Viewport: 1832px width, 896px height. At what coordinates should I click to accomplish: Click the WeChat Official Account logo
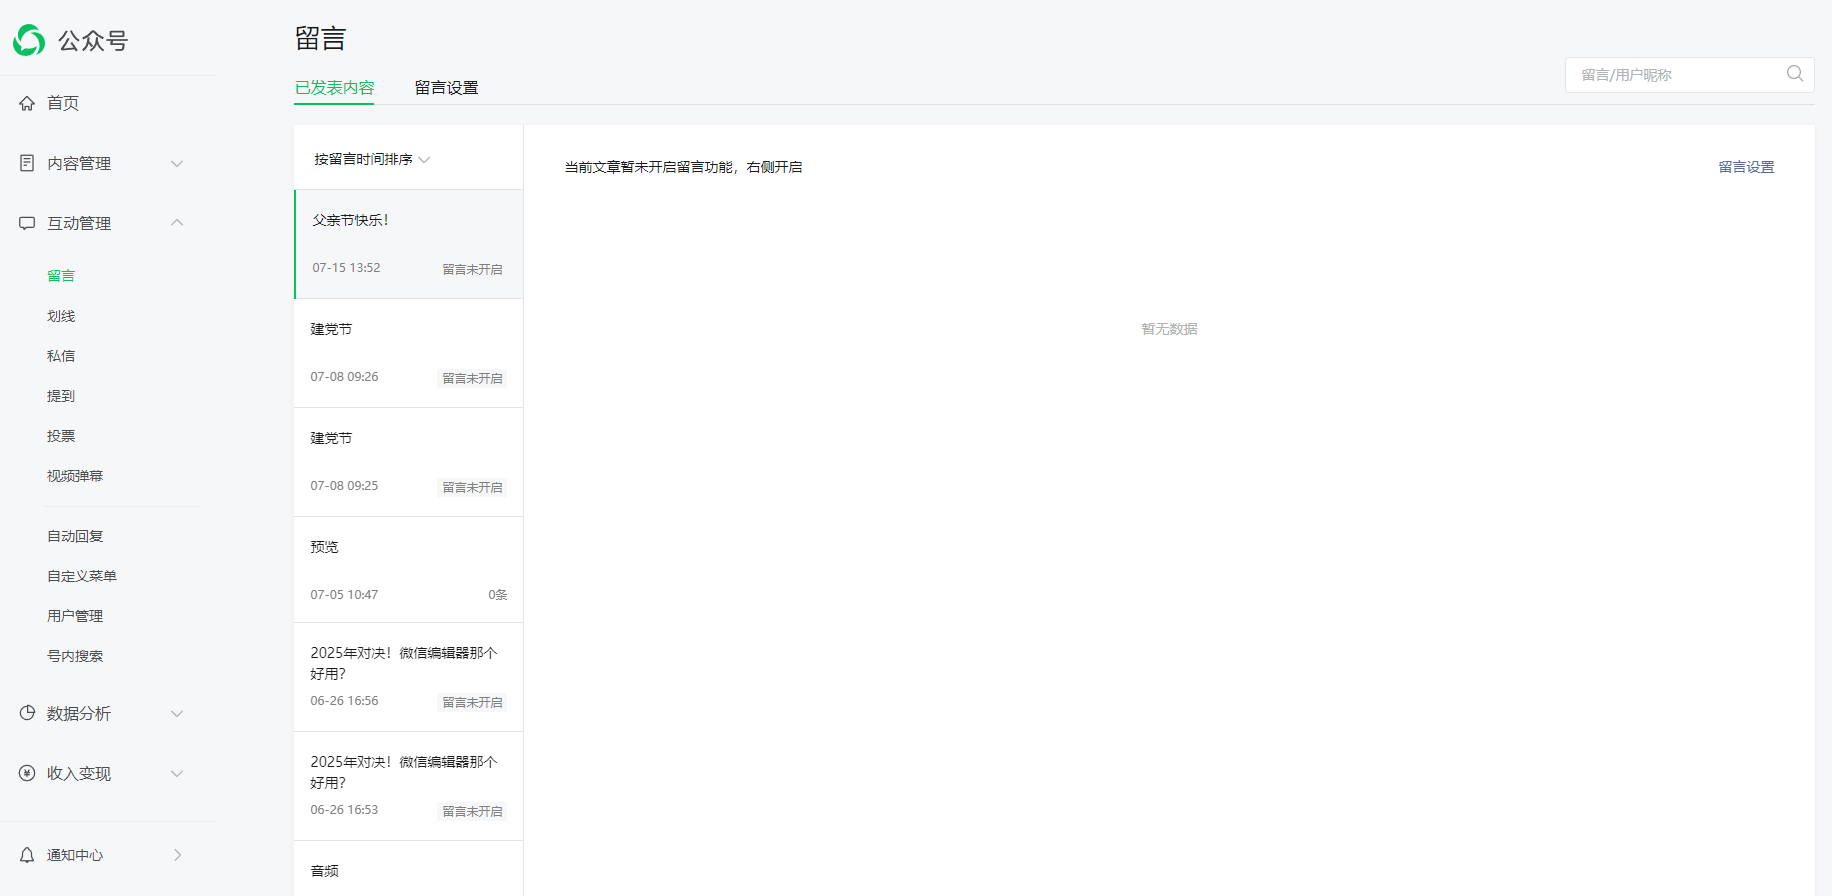pos(29,40)
